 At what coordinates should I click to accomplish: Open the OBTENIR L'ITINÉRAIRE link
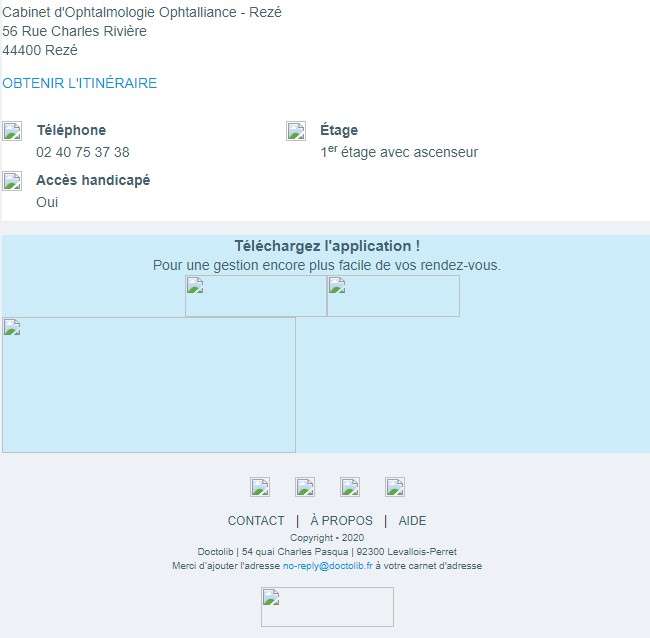79,83
